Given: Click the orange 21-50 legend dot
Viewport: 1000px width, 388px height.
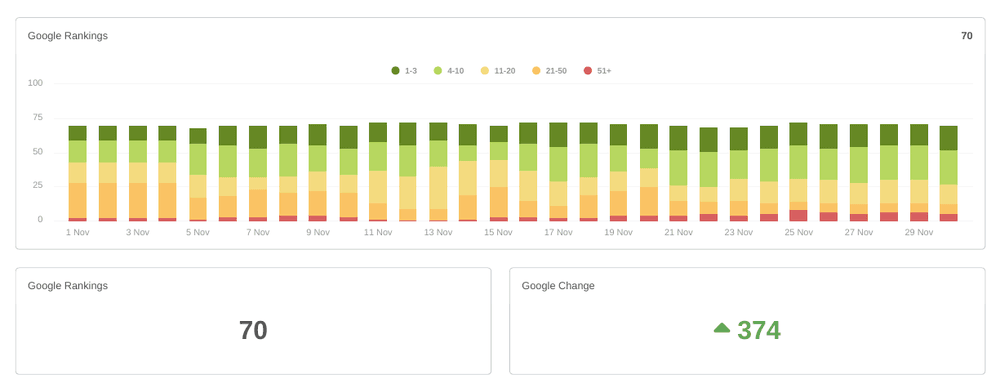Looking at the screenshot, I should 536,71.
